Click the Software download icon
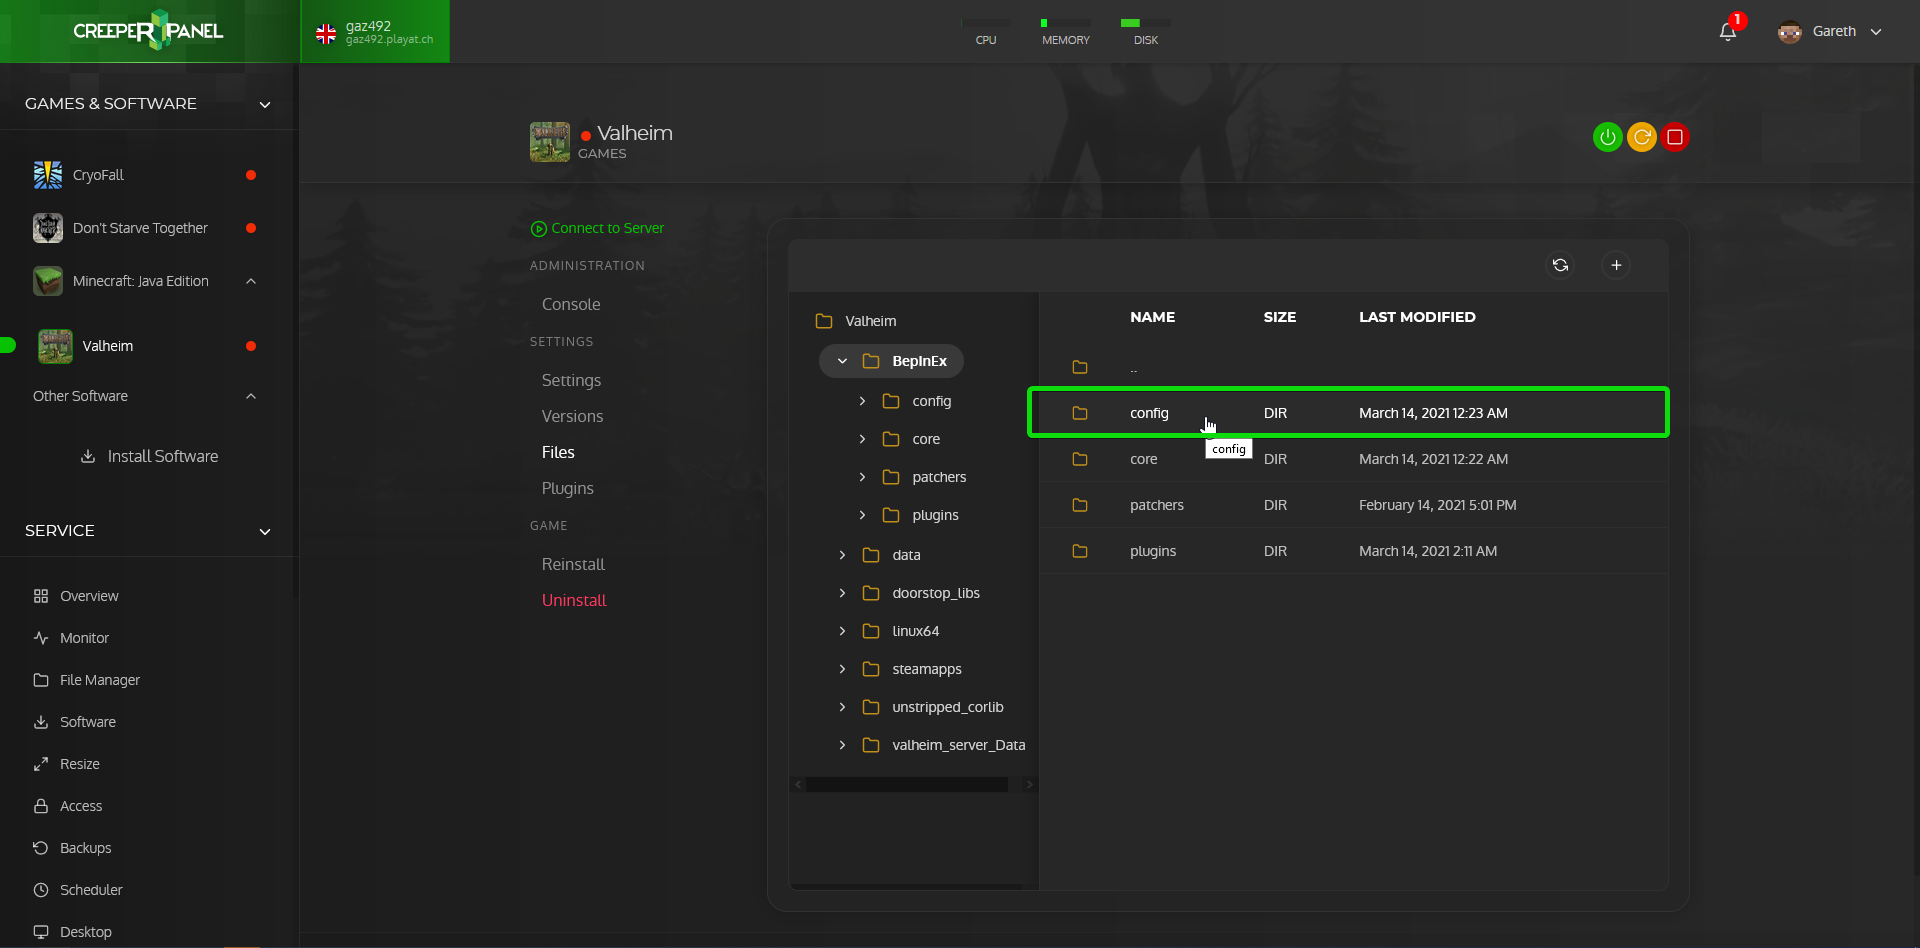This screenshot has height=948, width=1920. click(x=41, y=722)
